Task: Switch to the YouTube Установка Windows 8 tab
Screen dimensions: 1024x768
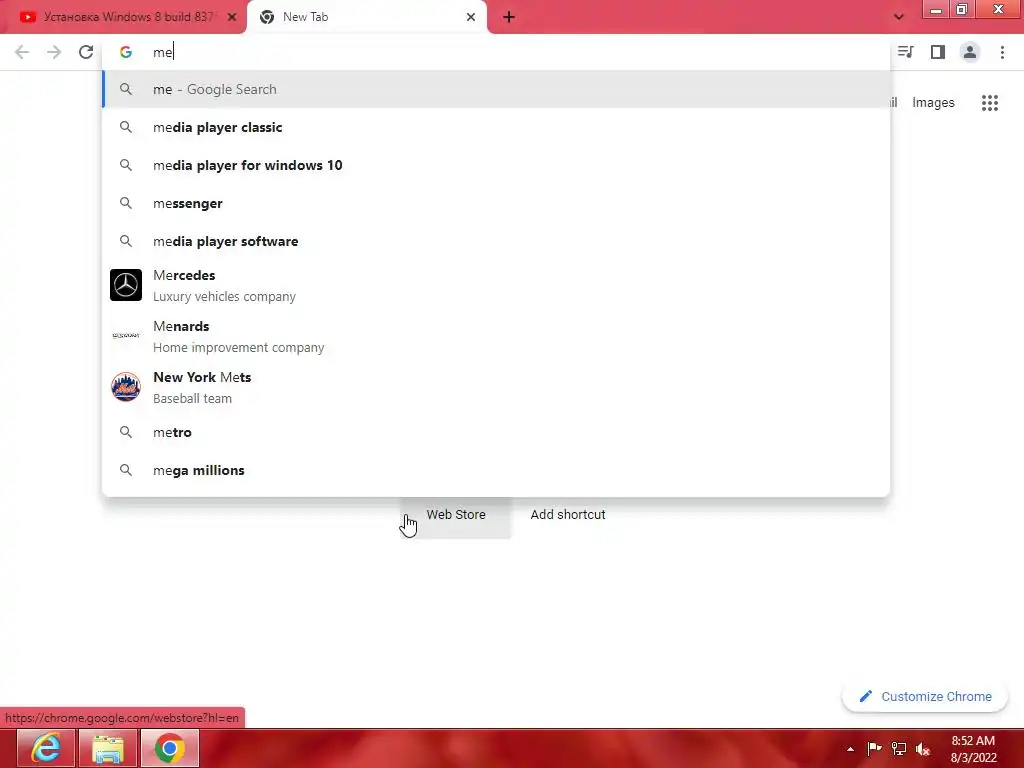Action: tap(124, 17)
